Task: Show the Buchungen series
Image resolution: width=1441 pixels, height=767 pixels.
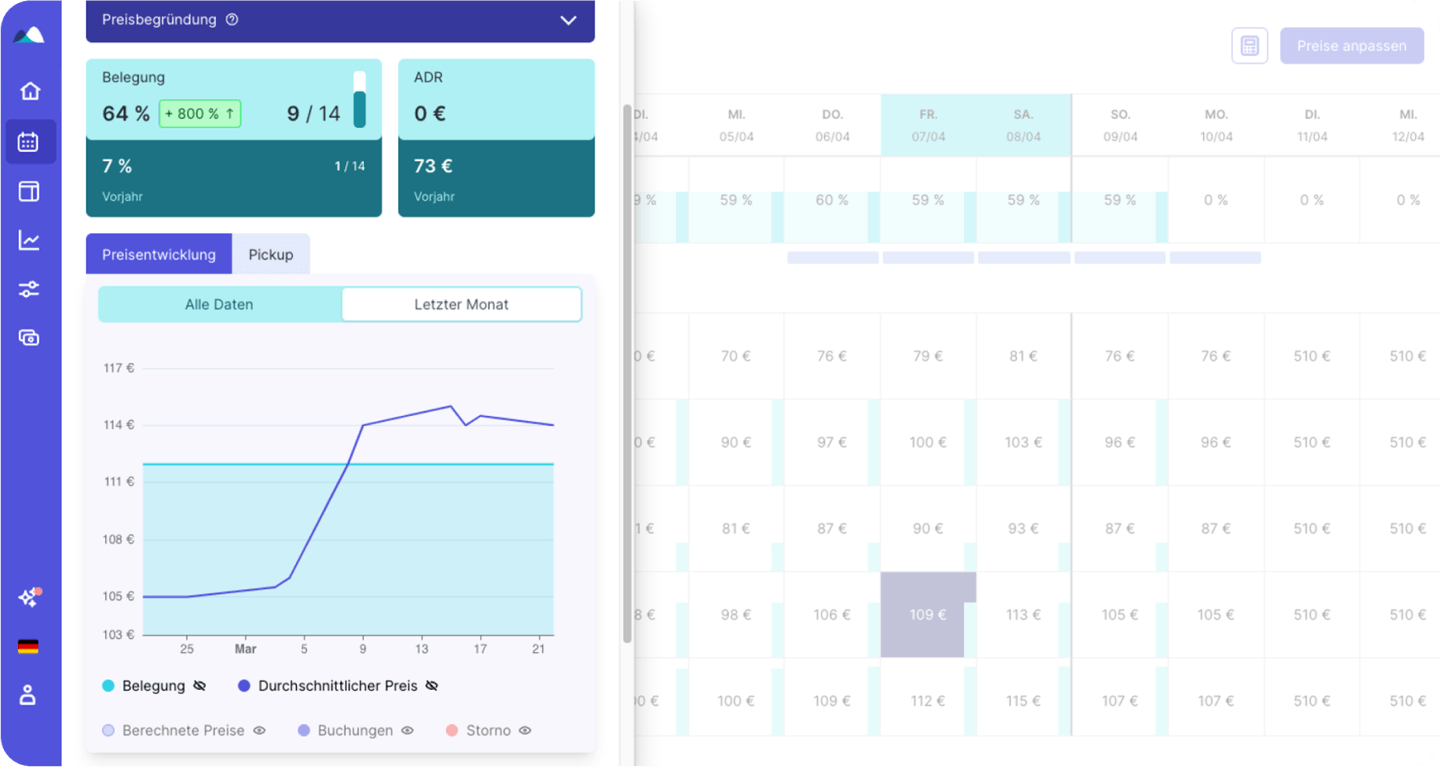Action: [408, 731]
